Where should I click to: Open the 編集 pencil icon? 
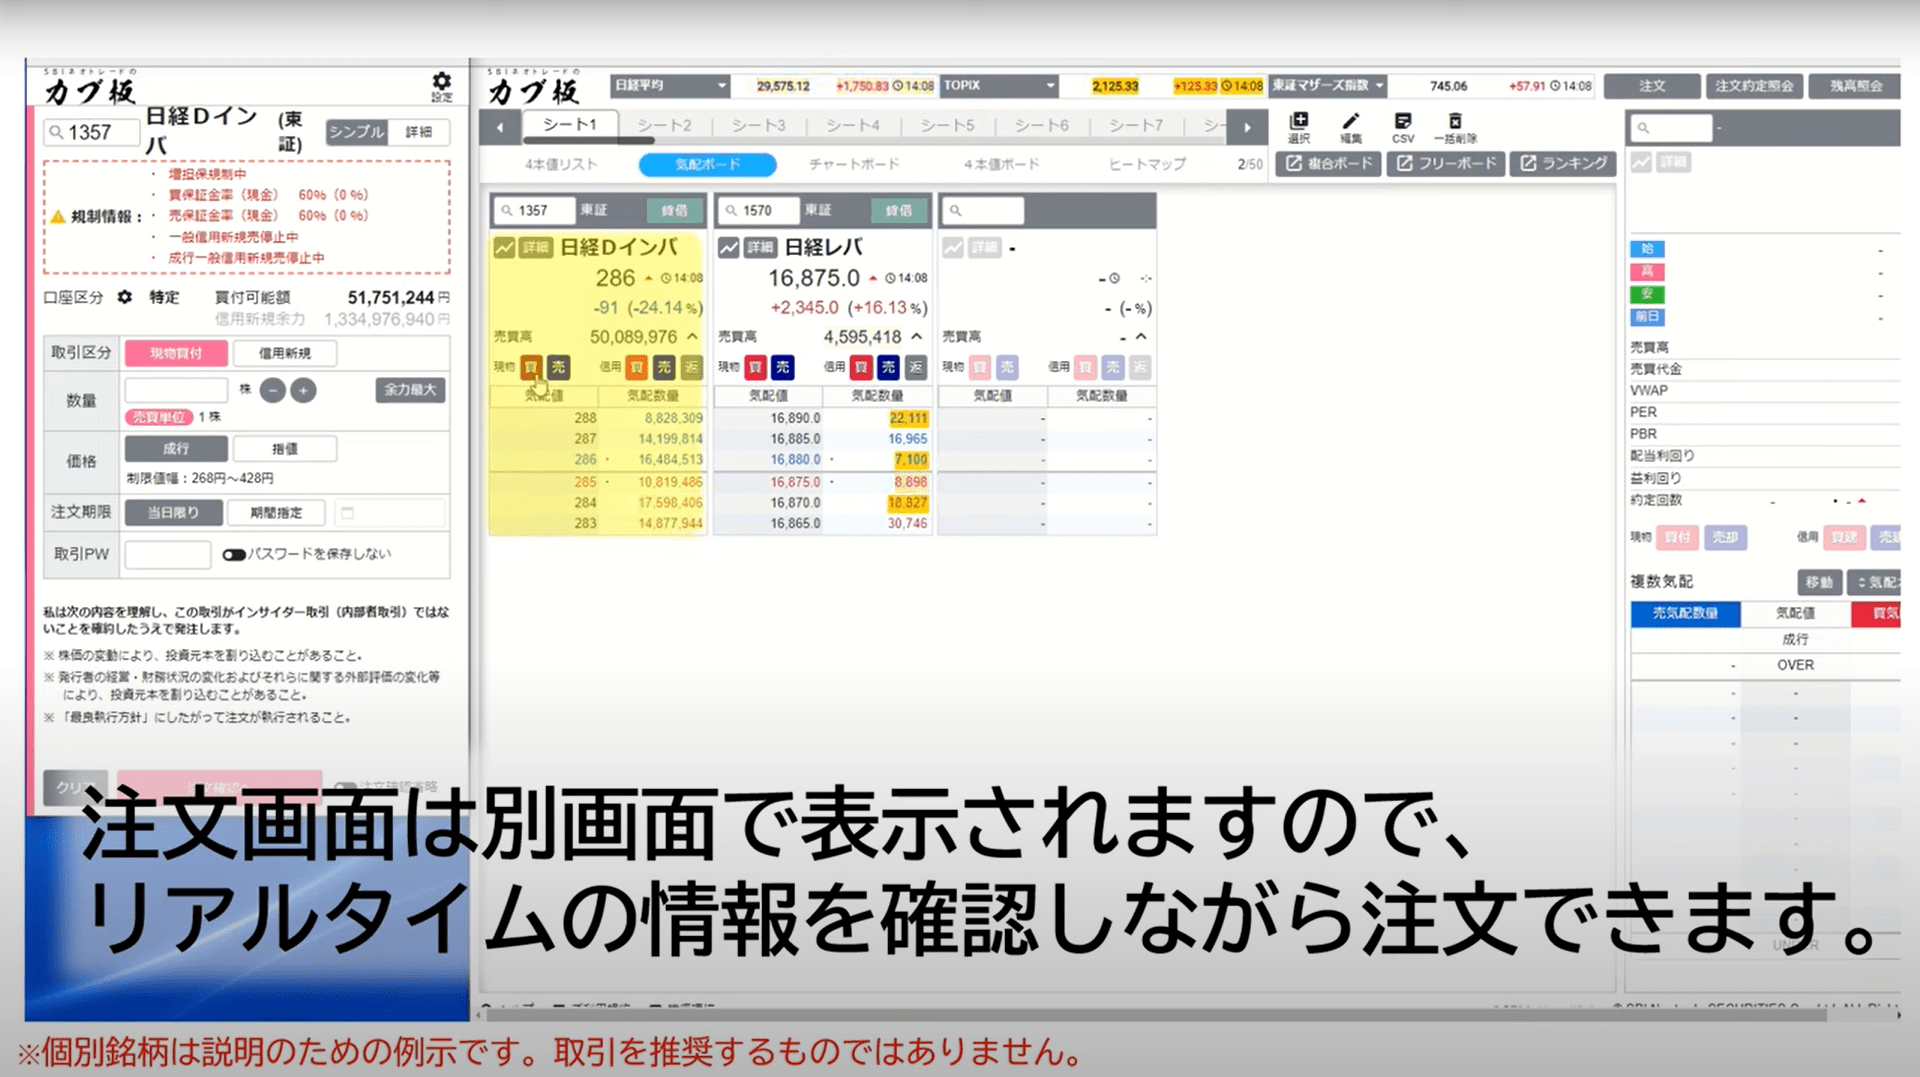pyautogui.click(x=1351, y=127)
